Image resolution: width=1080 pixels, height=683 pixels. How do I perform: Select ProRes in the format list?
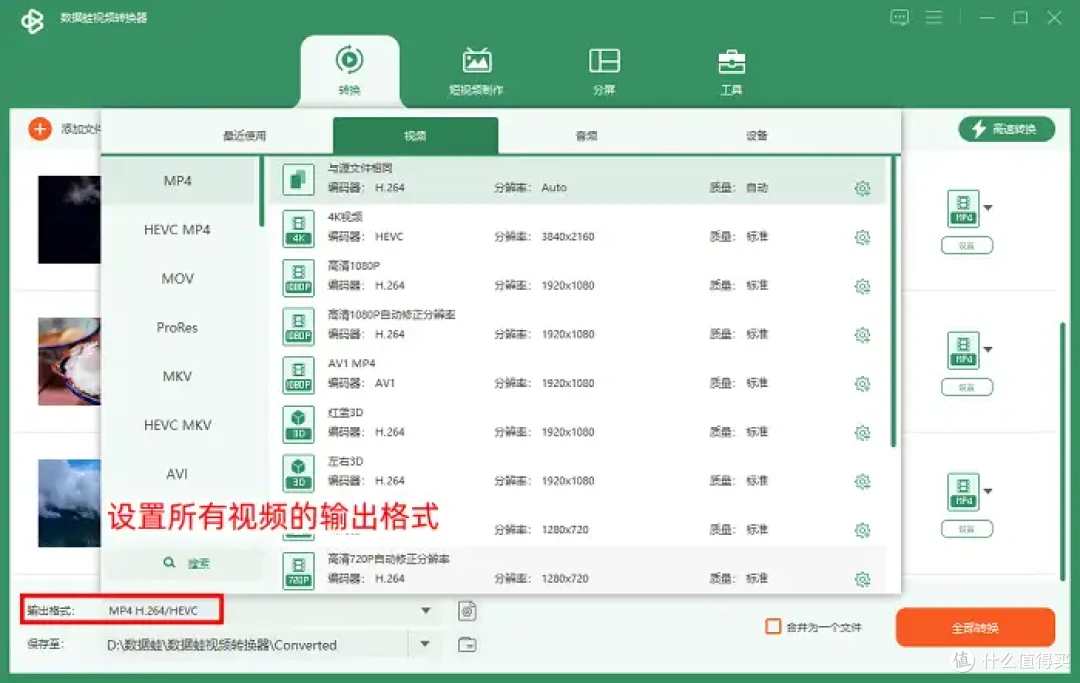pyautogui.click(x=178, y=327)
